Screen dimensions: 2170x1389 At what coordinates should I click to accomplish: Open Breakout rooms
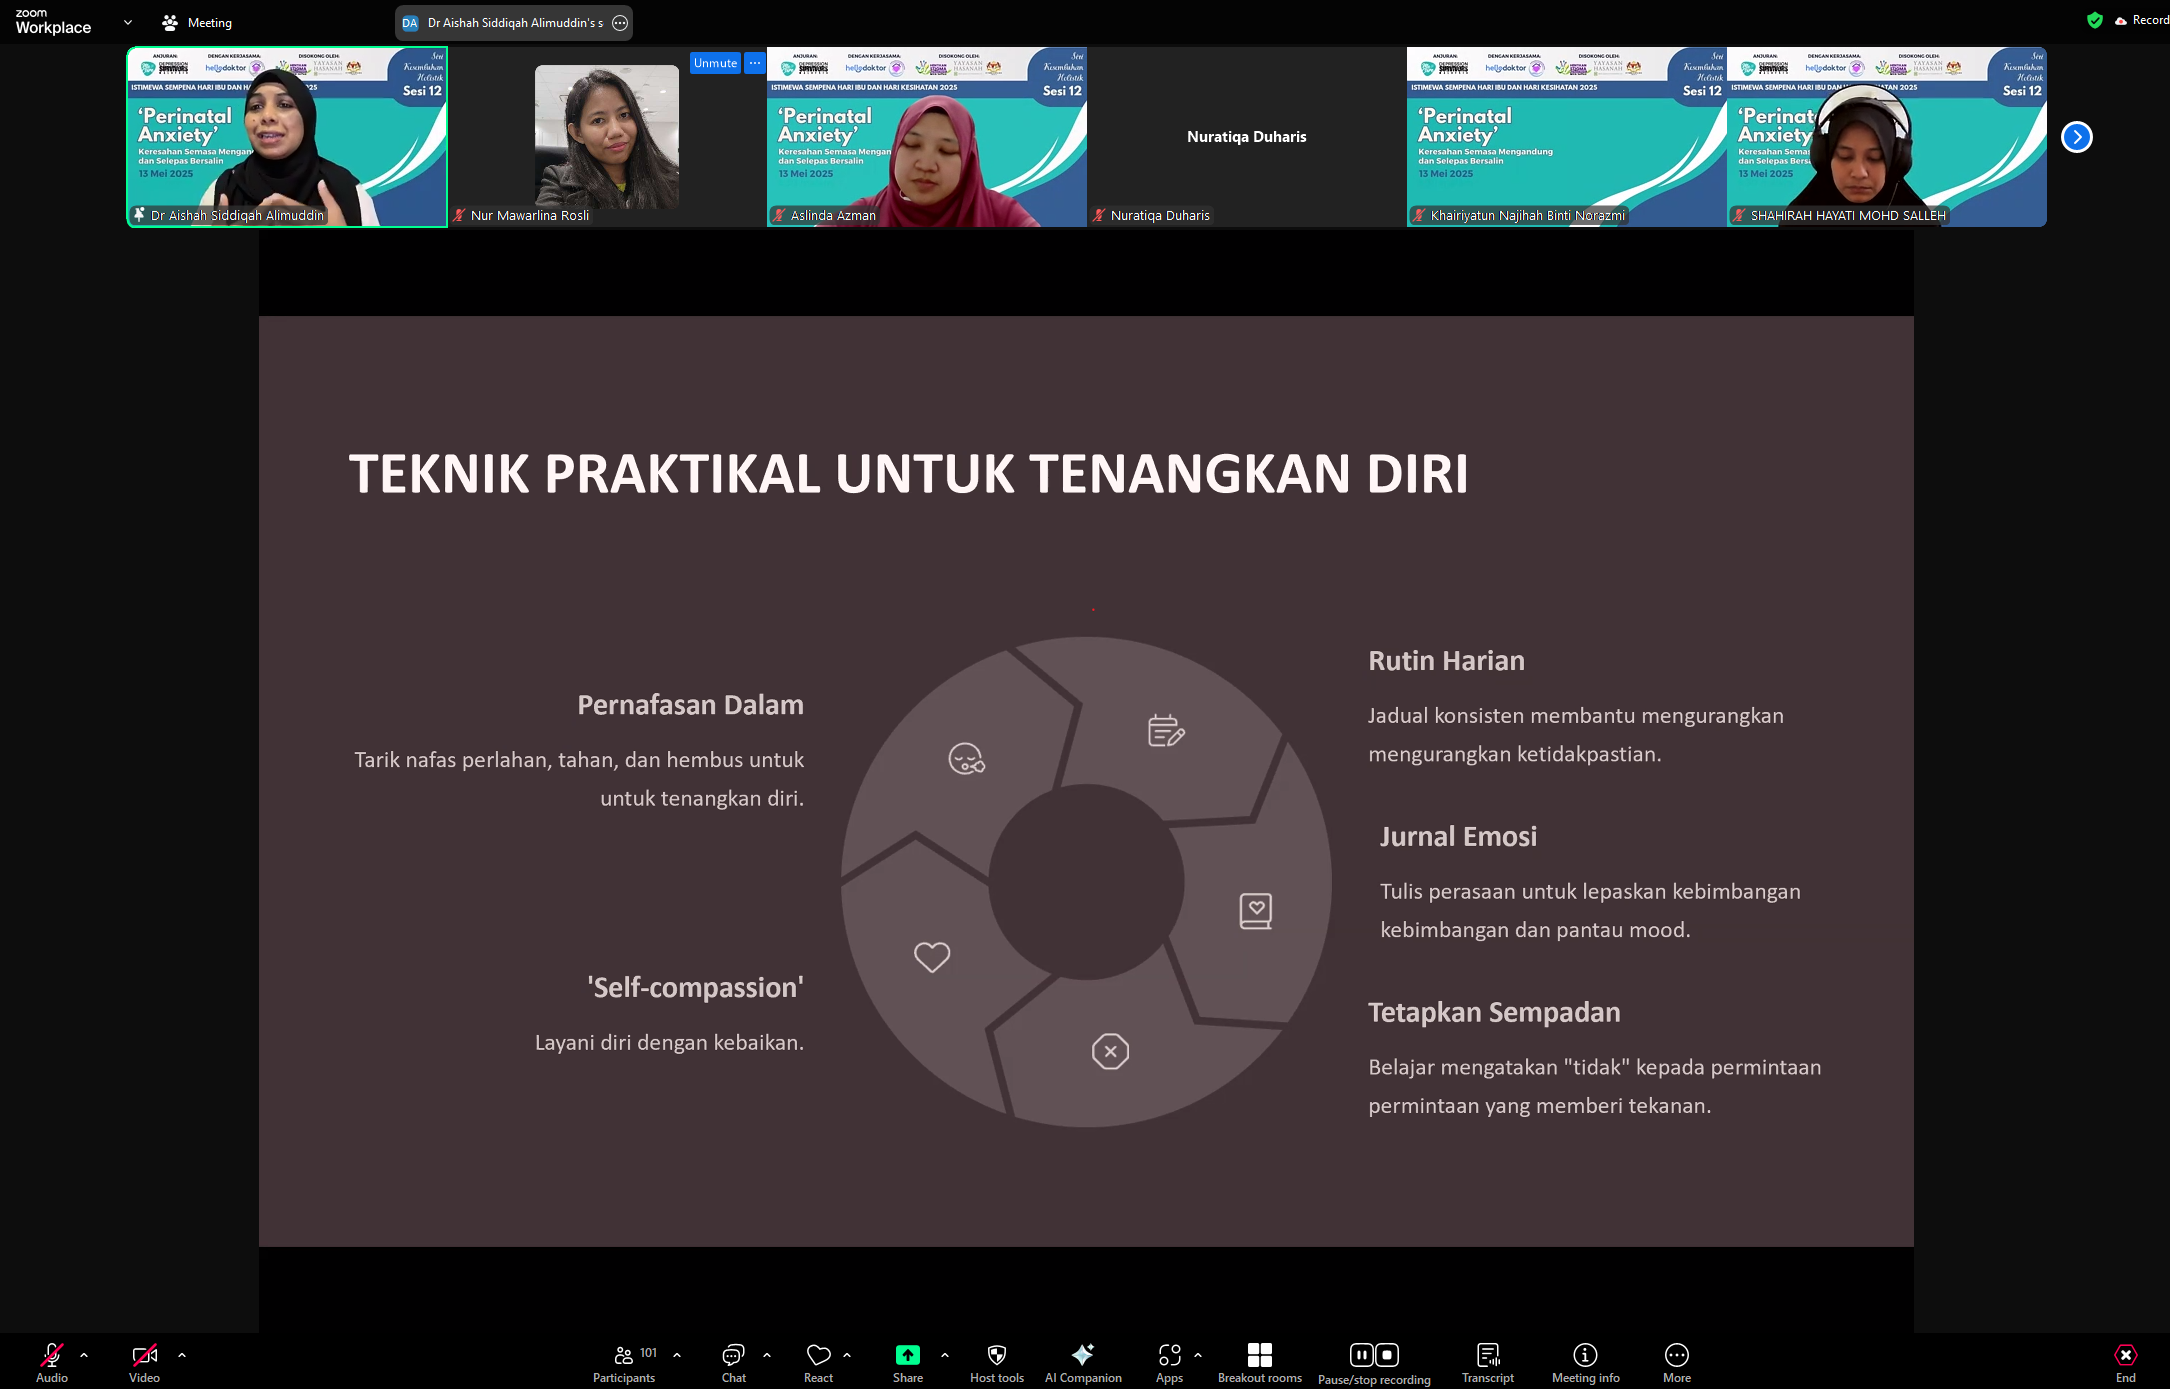(1260, 1362)
